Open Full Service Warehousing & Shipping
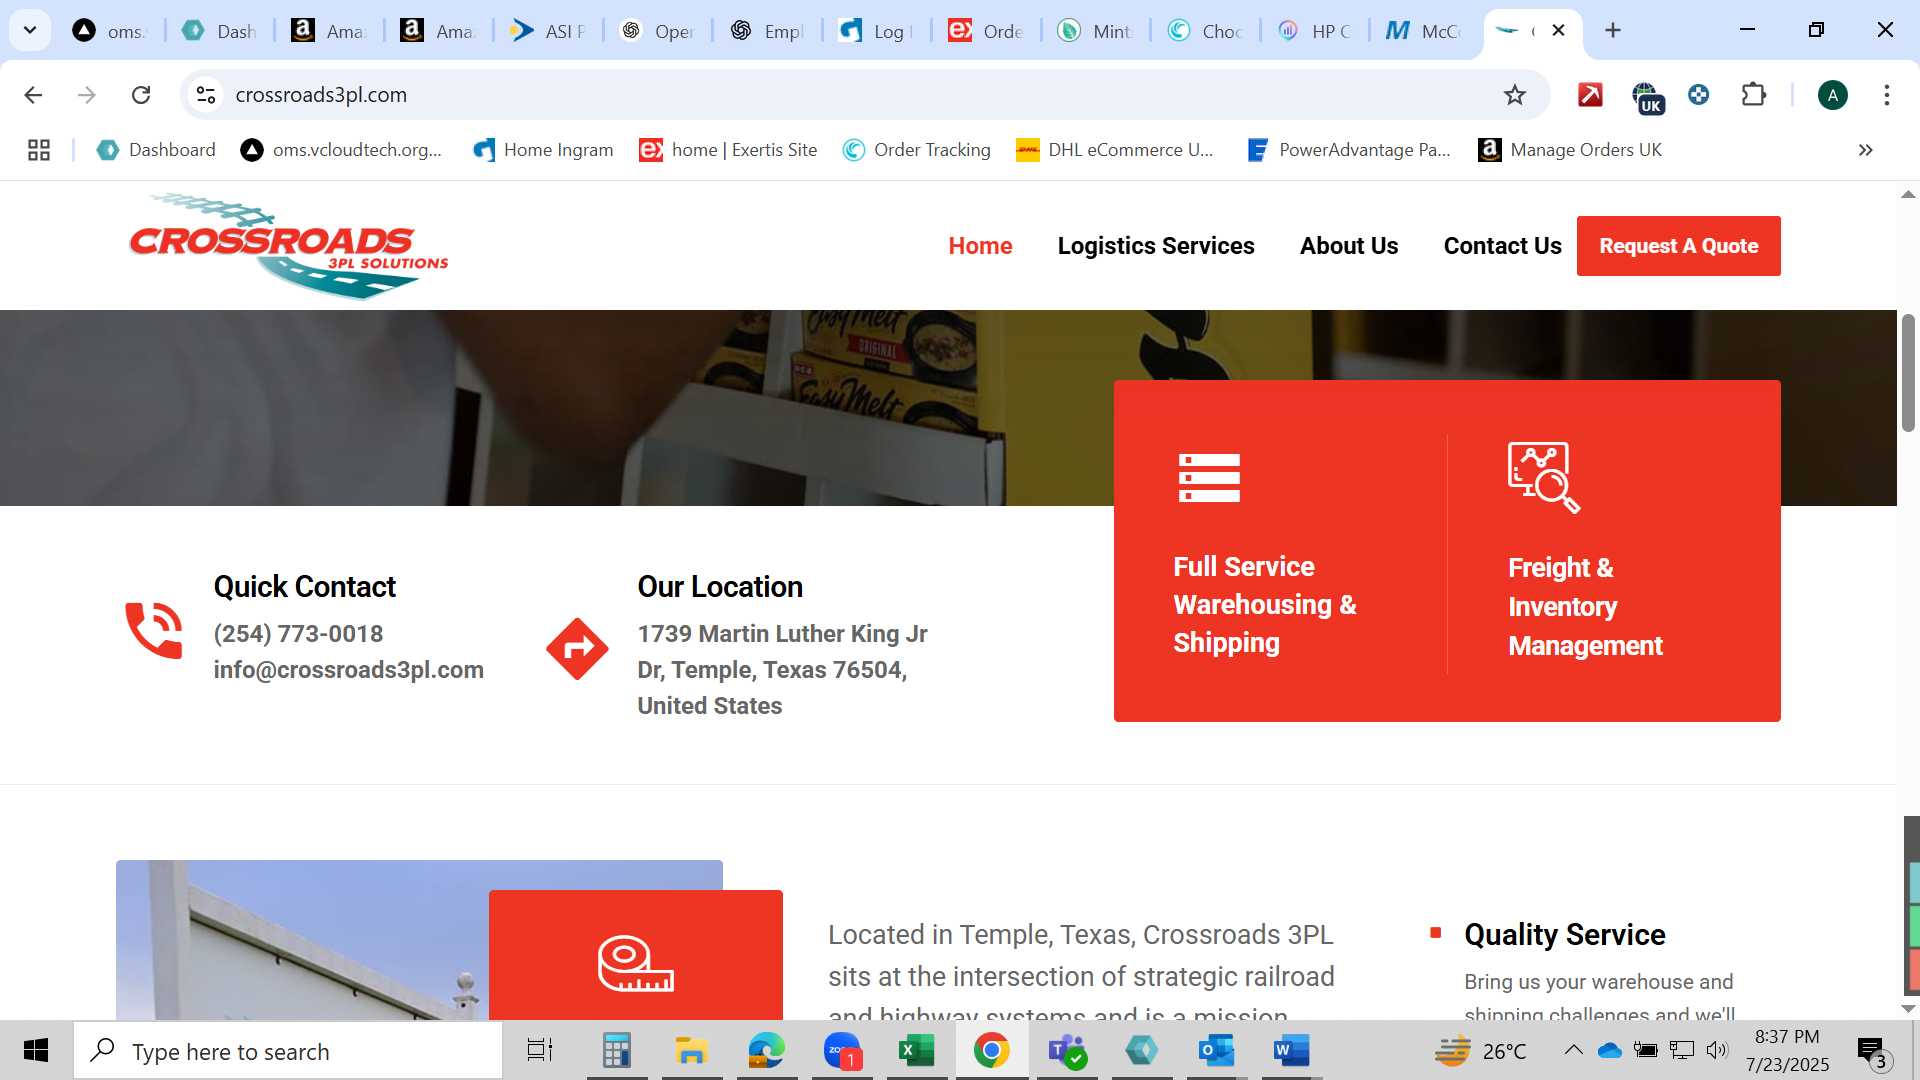The width and height of the screenshot is (1920, 1080). pyautogui.click(x=1264, y=605)
